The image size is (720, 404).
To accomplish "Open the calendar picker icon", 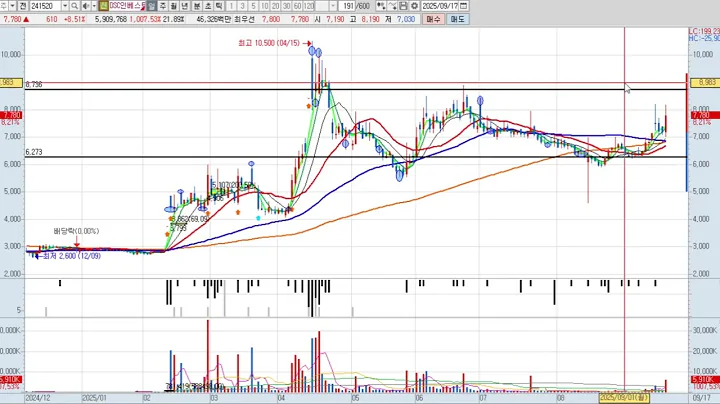I will pyautogui.click(x=464, y=6).
